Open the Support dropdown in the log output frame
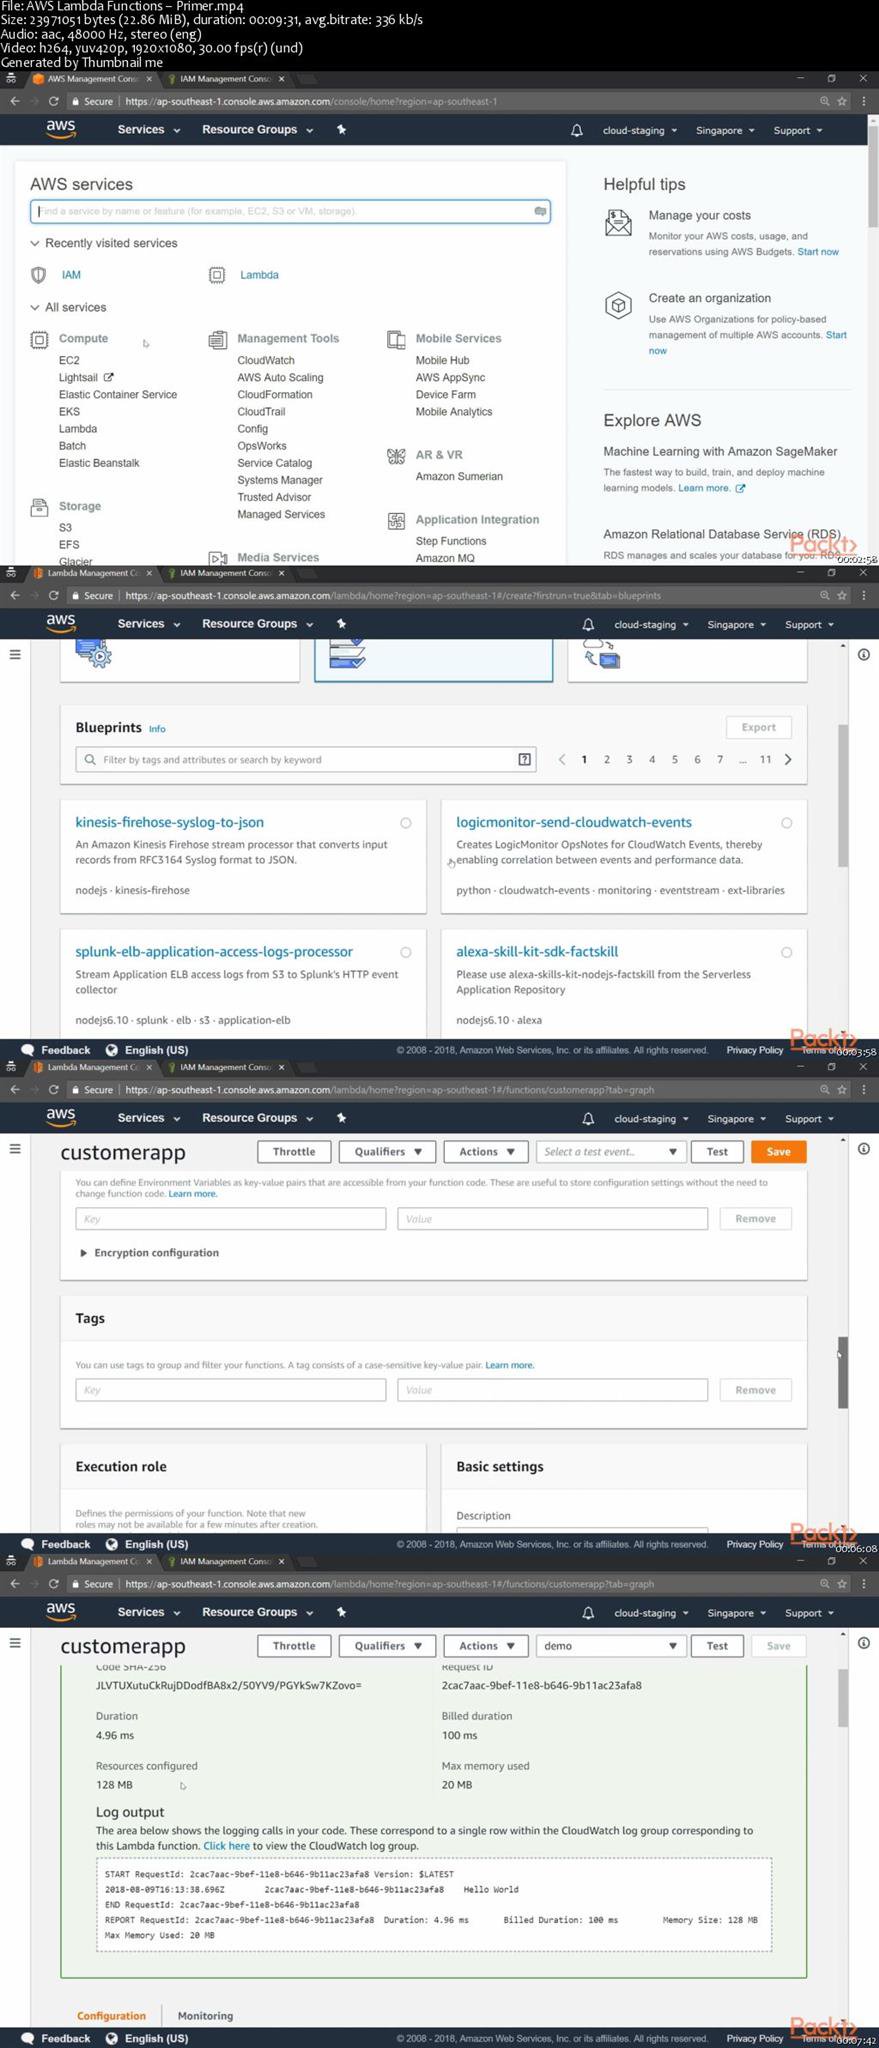Viewport: 879px width, 2048px height. [809, 1612]
